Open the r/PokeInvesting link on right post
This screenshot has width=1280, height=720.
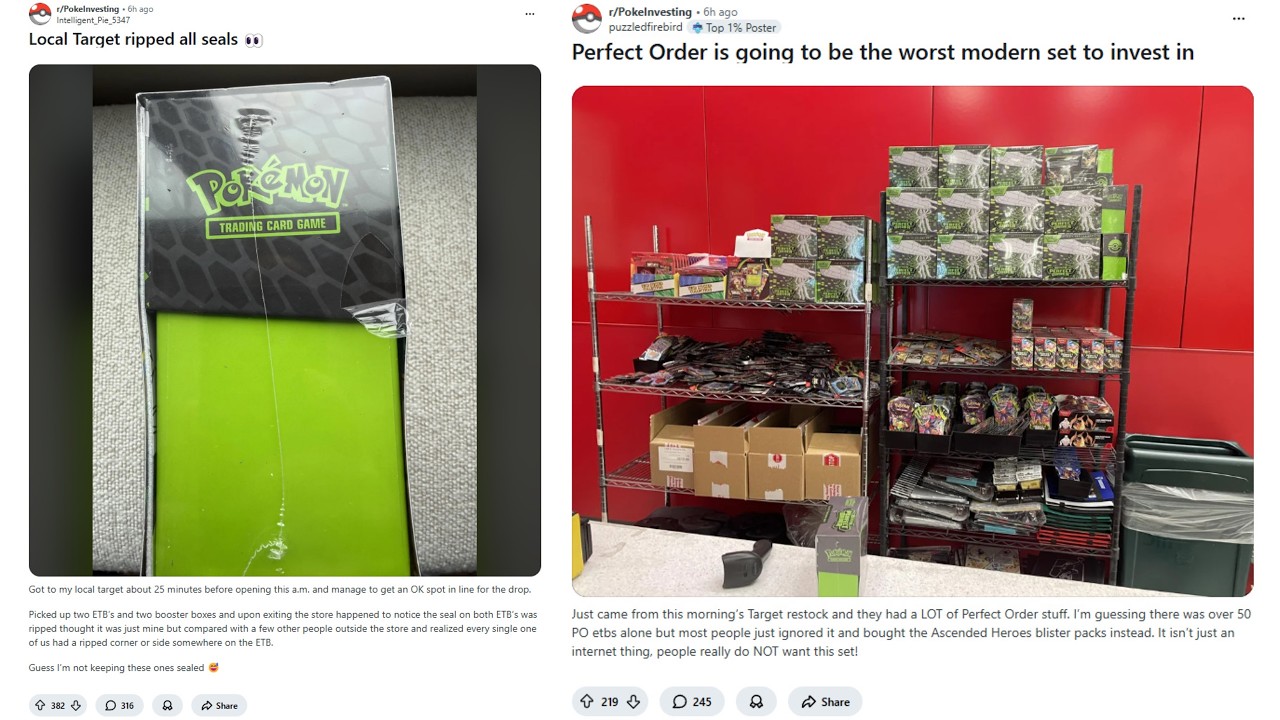coord(650,12)
